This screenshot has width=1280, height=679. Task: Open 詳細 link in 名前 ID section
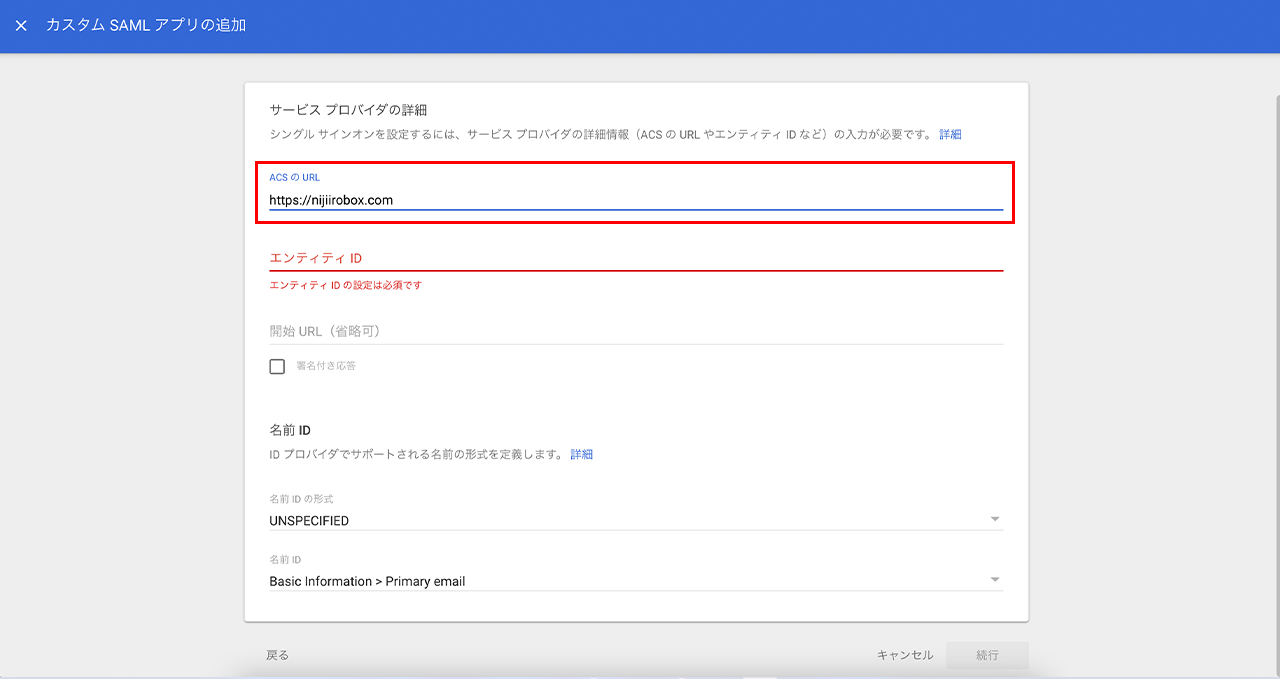coord(581,454)
